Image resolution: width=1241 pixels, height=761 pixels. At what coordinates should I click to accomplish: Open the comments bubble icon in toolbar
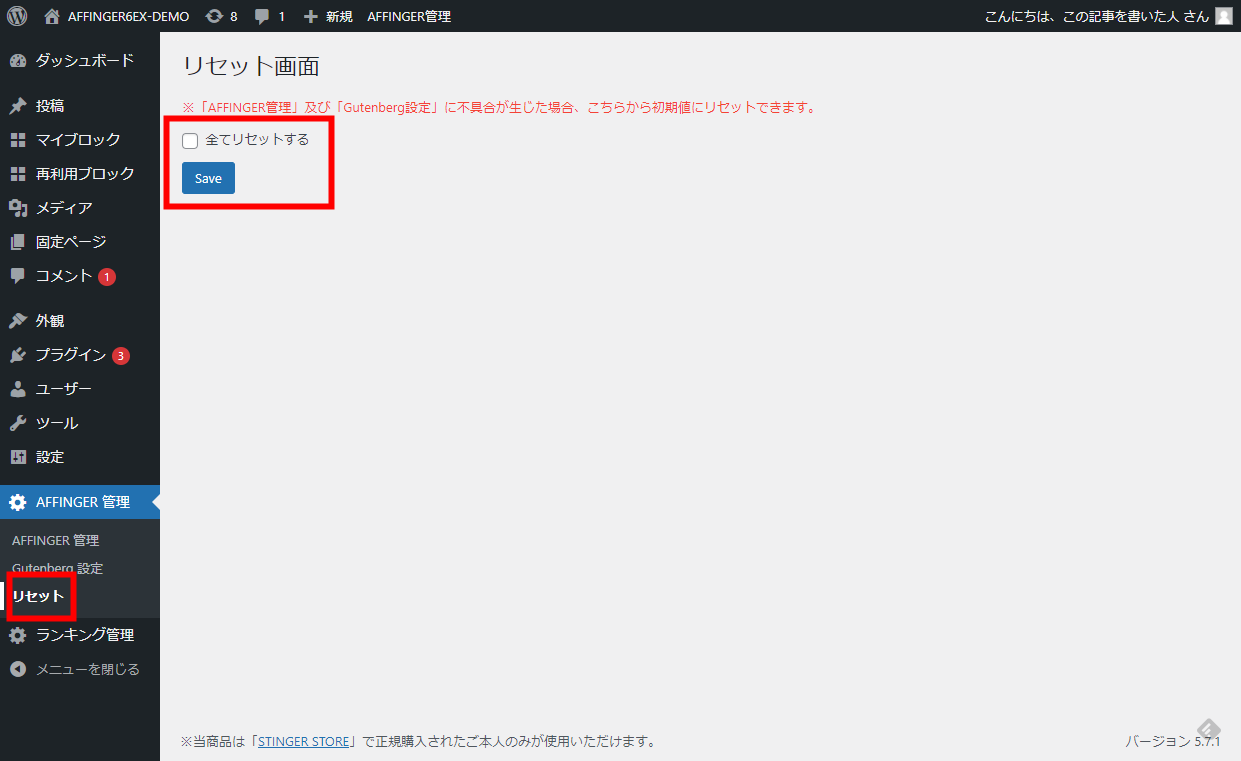[x=262, y=17]
